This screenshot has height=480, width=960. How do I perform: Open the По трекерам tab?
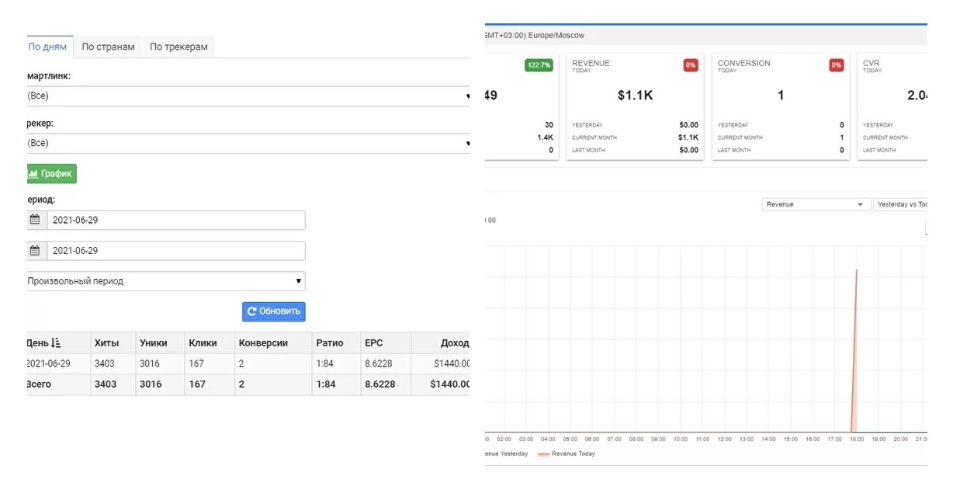pyautogui.click(x=178, y=46)
